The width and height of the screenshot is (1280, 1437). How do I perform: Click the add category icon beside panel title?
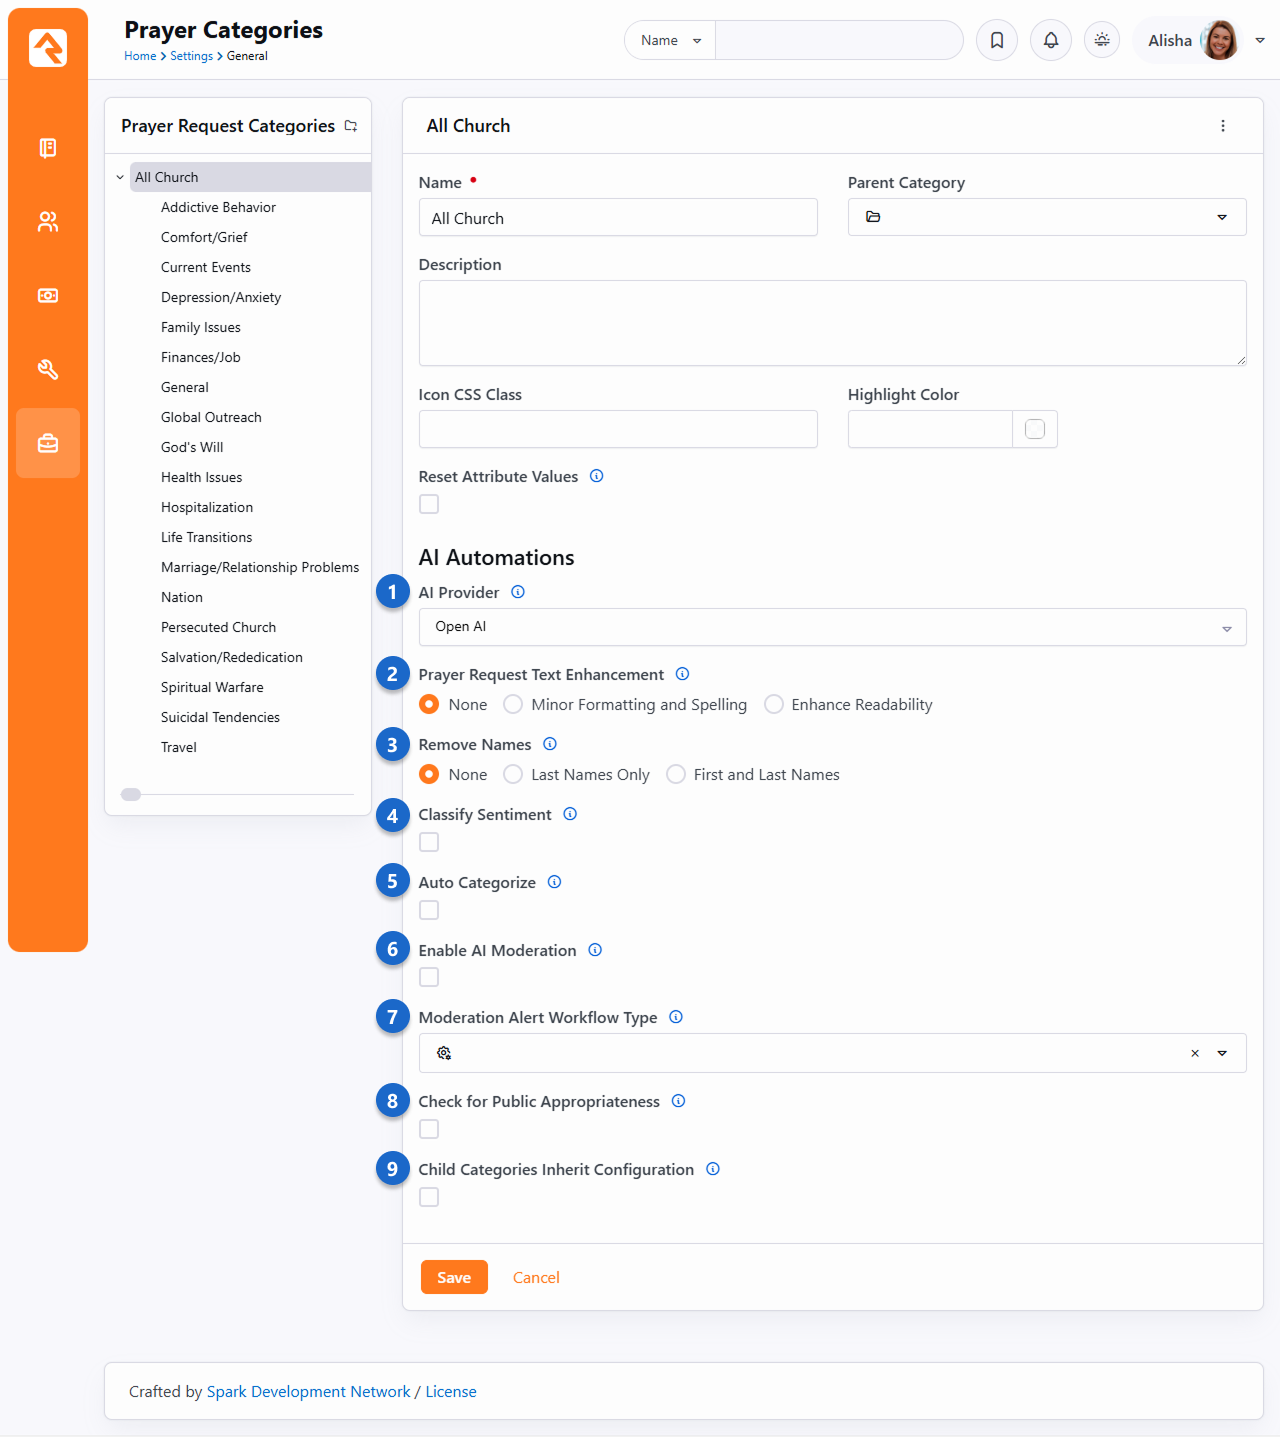pyautogui.click(x=351, y=126)
